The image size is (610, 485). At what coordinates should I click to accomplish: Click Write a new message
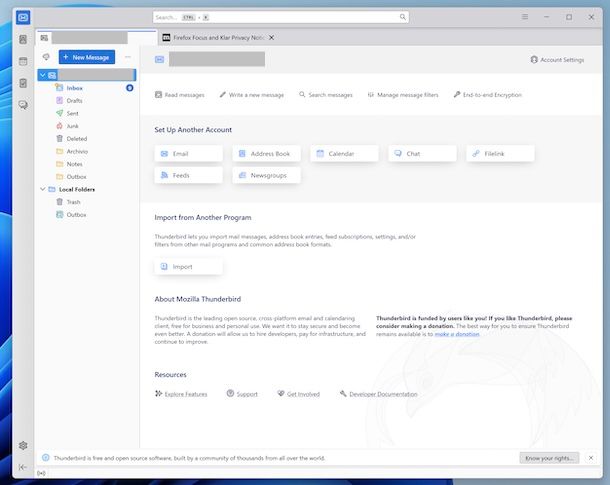[251, 95]
